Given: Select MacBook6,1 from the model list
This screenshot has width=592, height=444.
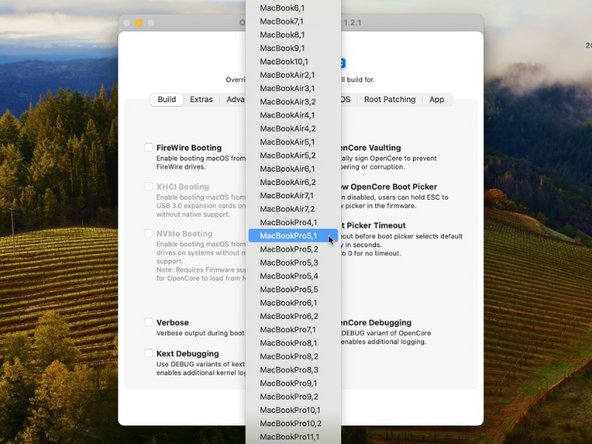Looking at the screenshot, I should tap(293, 8).
